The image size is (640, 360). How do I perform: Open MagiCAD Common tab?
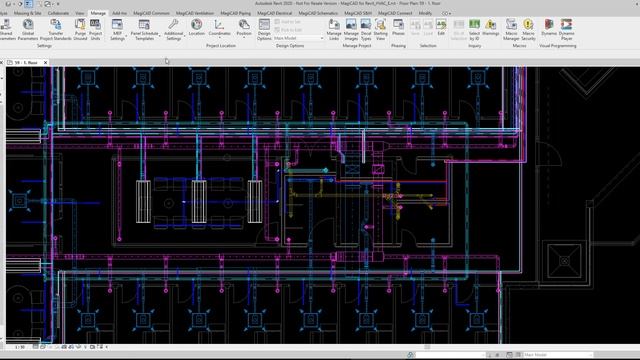[x=151, y=13]
